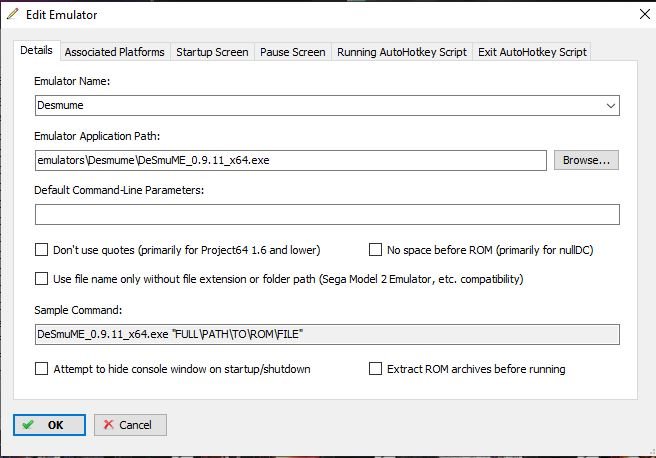Image resolution: width=656 pixels, height=458 pixels.
Task: Check Use file name only without extension
Action: (x=41, y=279)
